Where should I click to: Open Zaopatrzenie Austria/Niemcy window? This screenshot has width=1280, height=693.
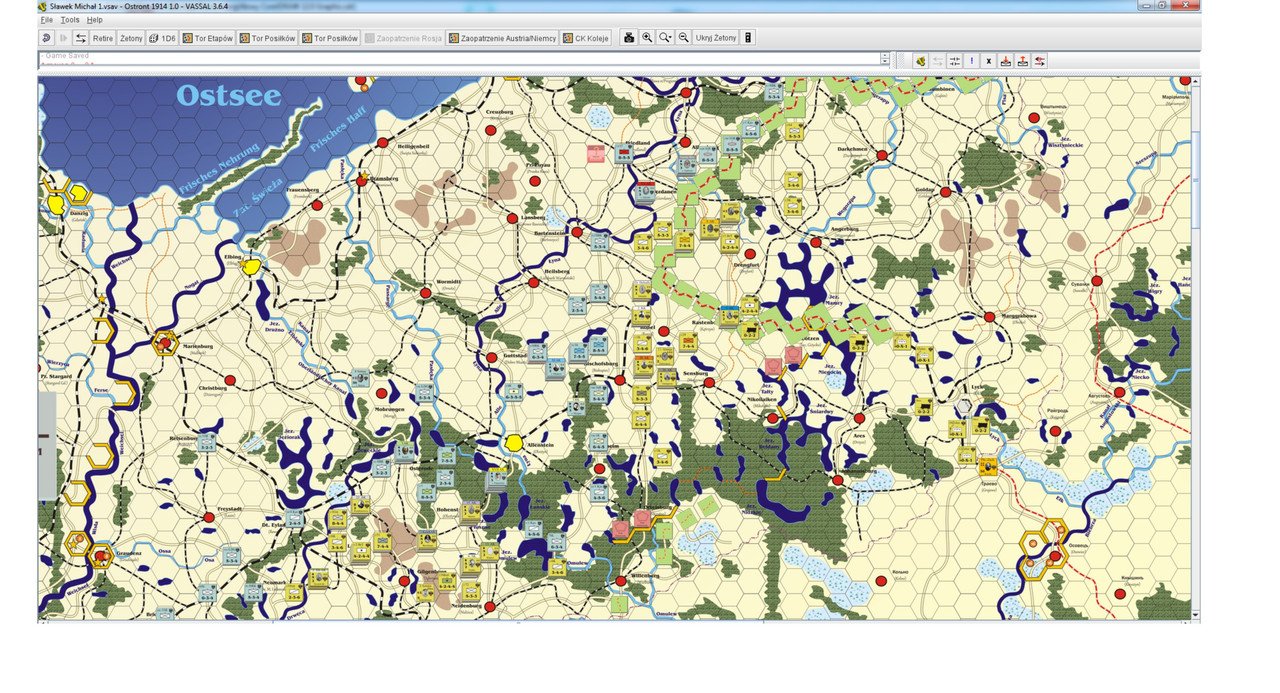coord(502,38)
